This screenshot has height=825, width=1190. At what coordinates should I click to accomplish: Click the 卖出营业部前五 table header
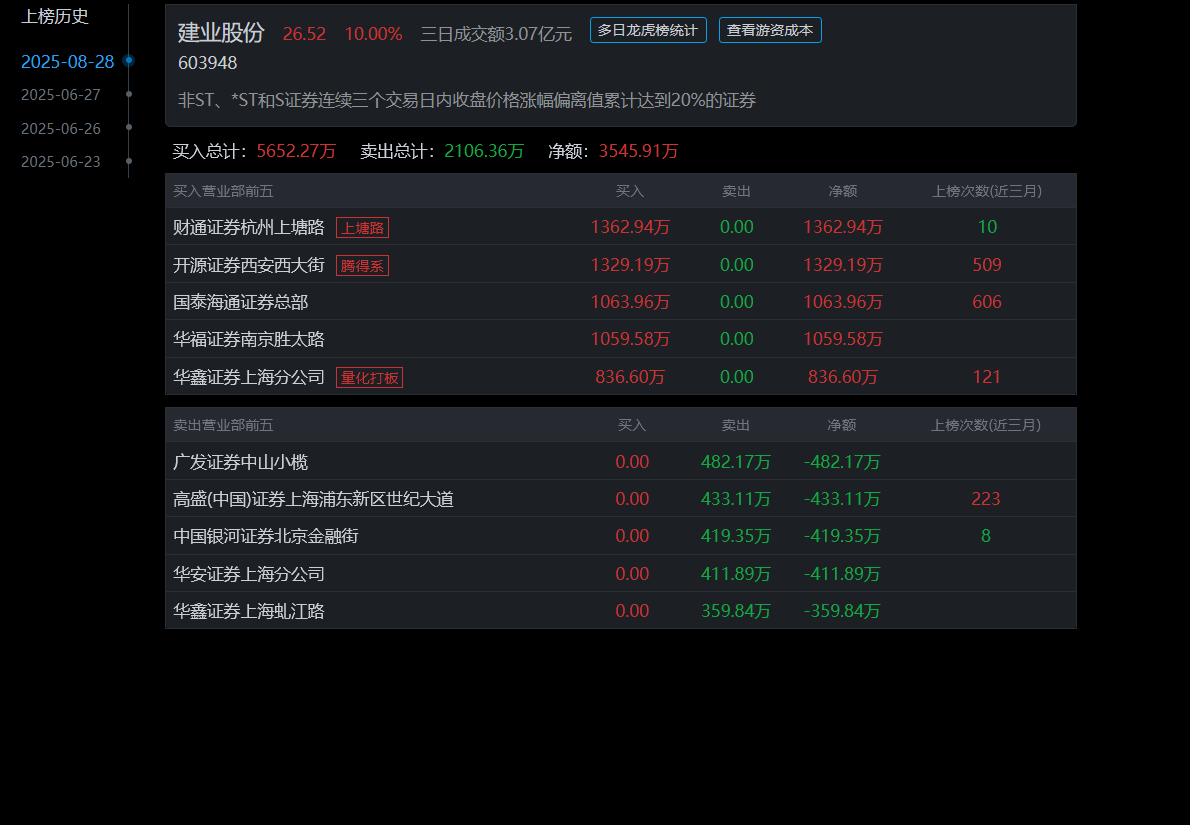tap(223, 425)
